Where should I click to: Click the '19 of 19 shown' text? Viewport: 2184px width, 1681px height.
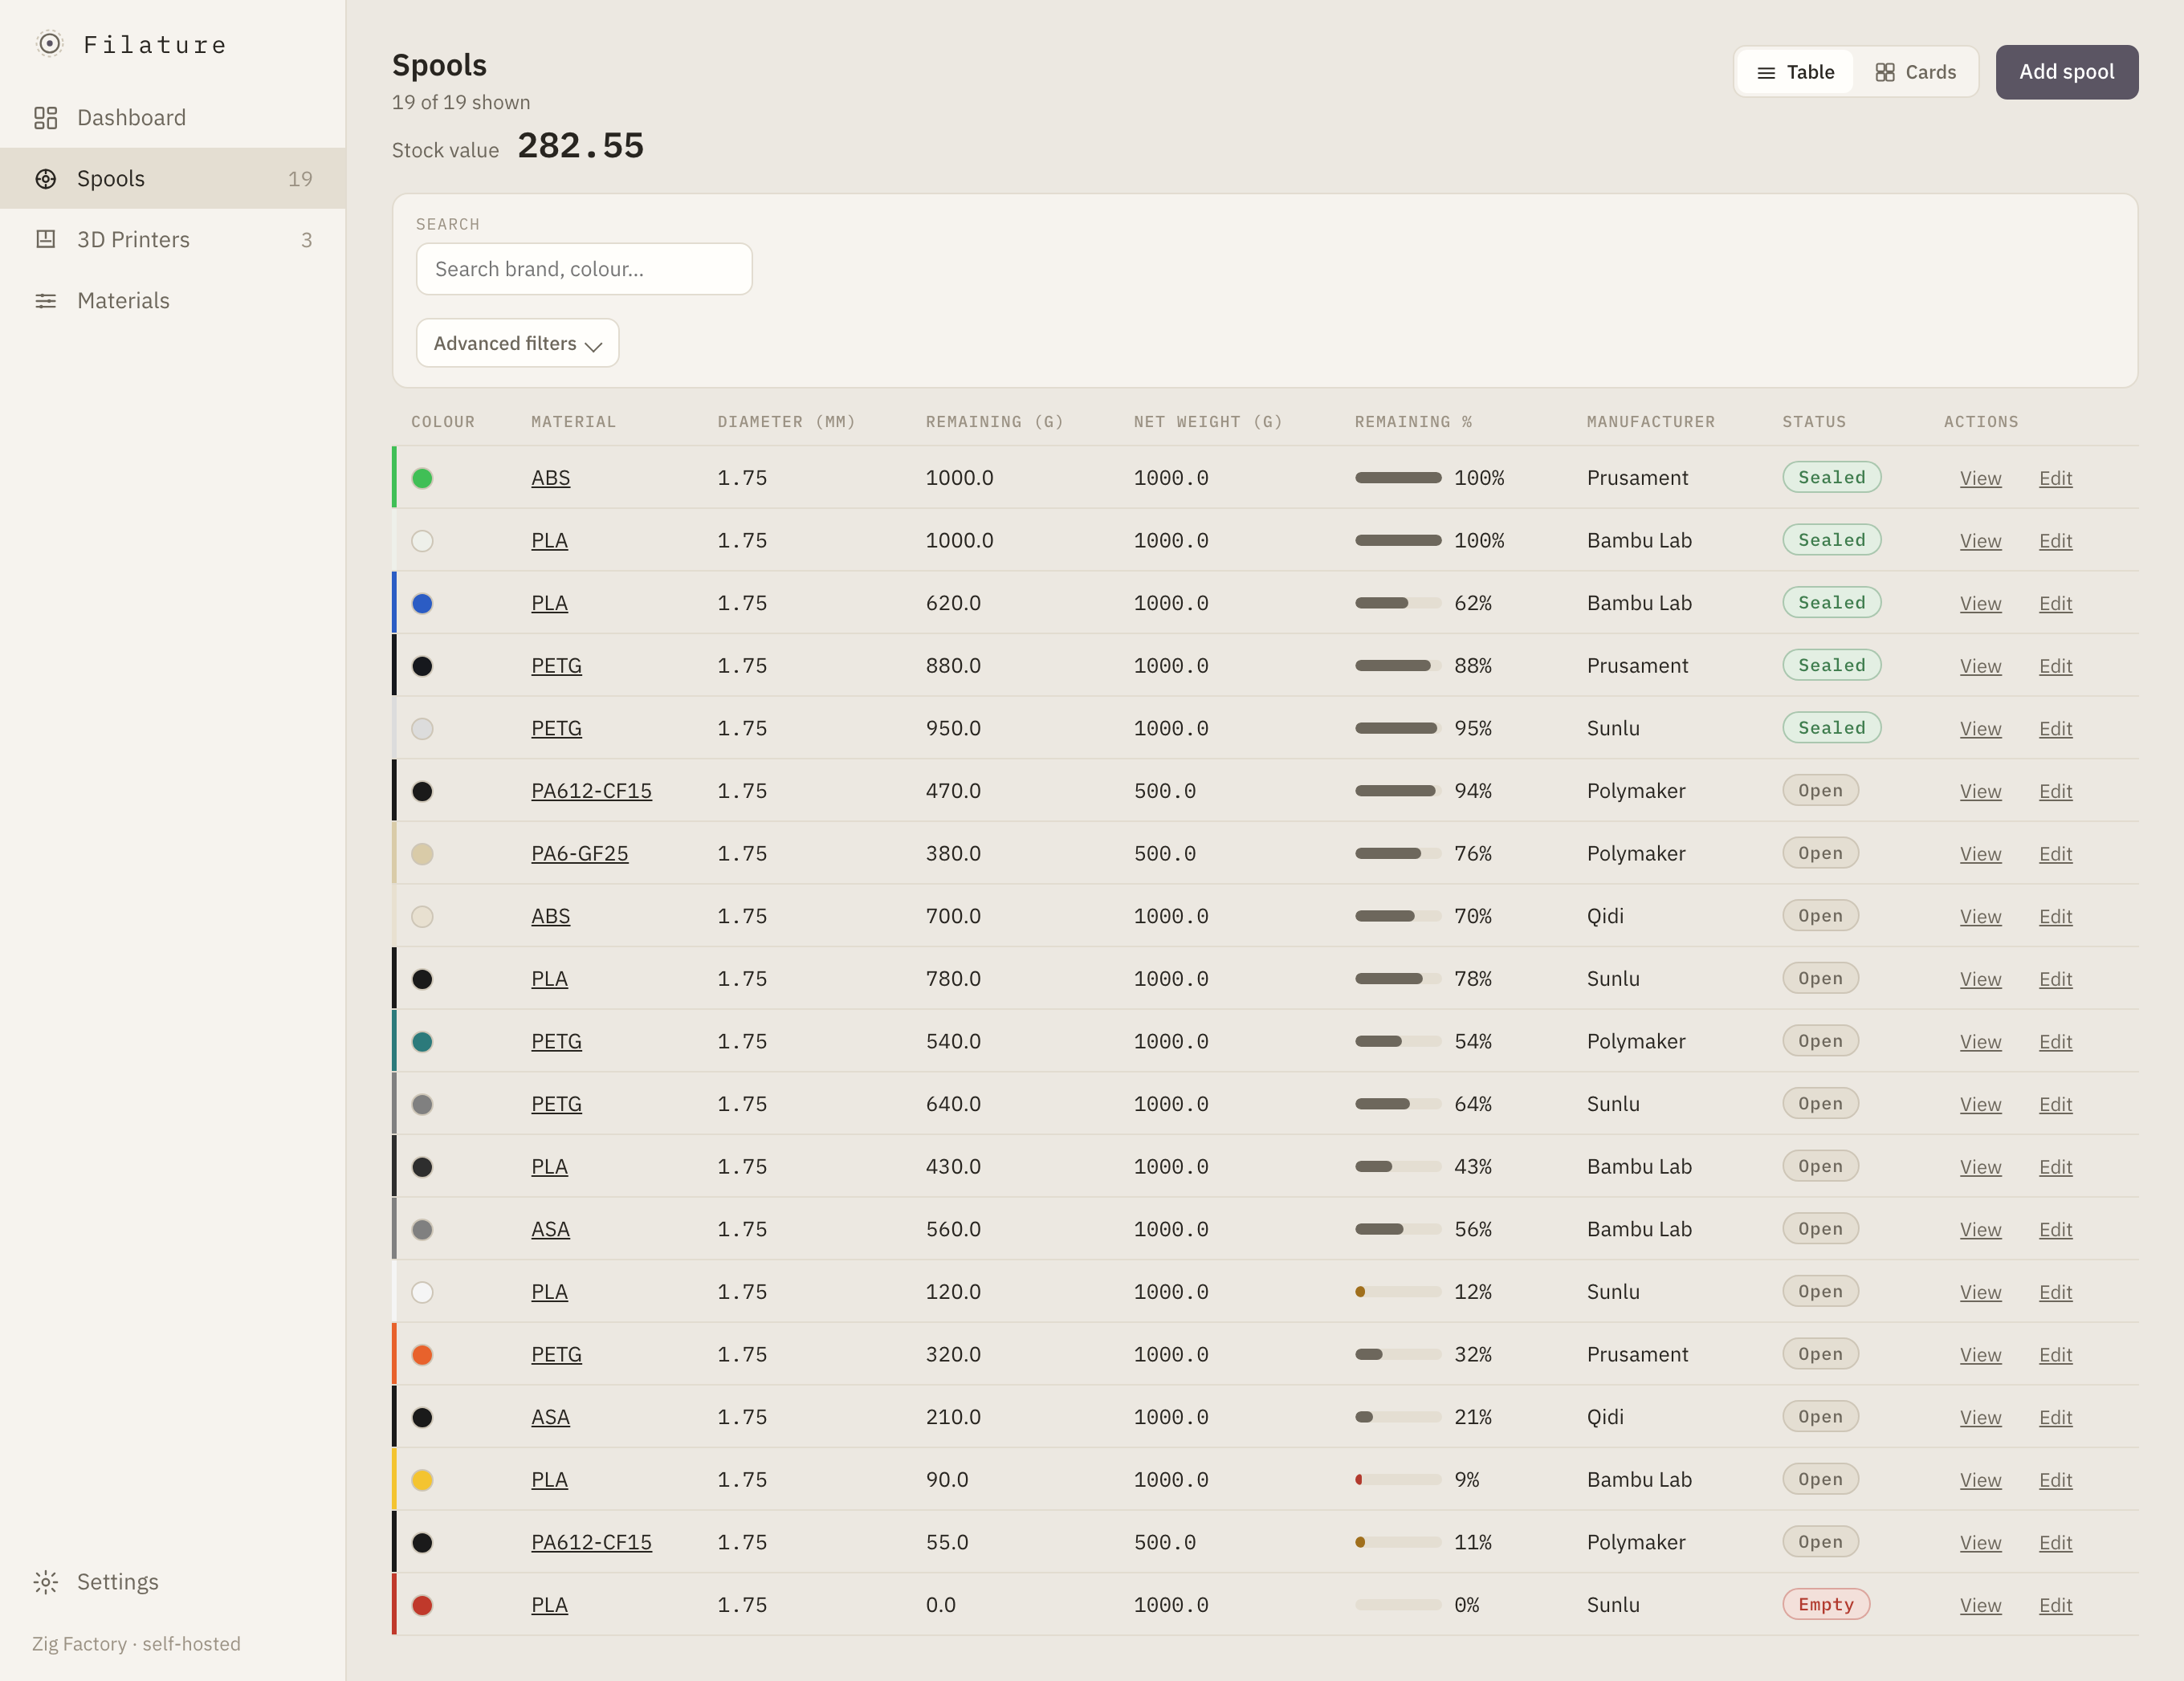(x=461, y=102)
